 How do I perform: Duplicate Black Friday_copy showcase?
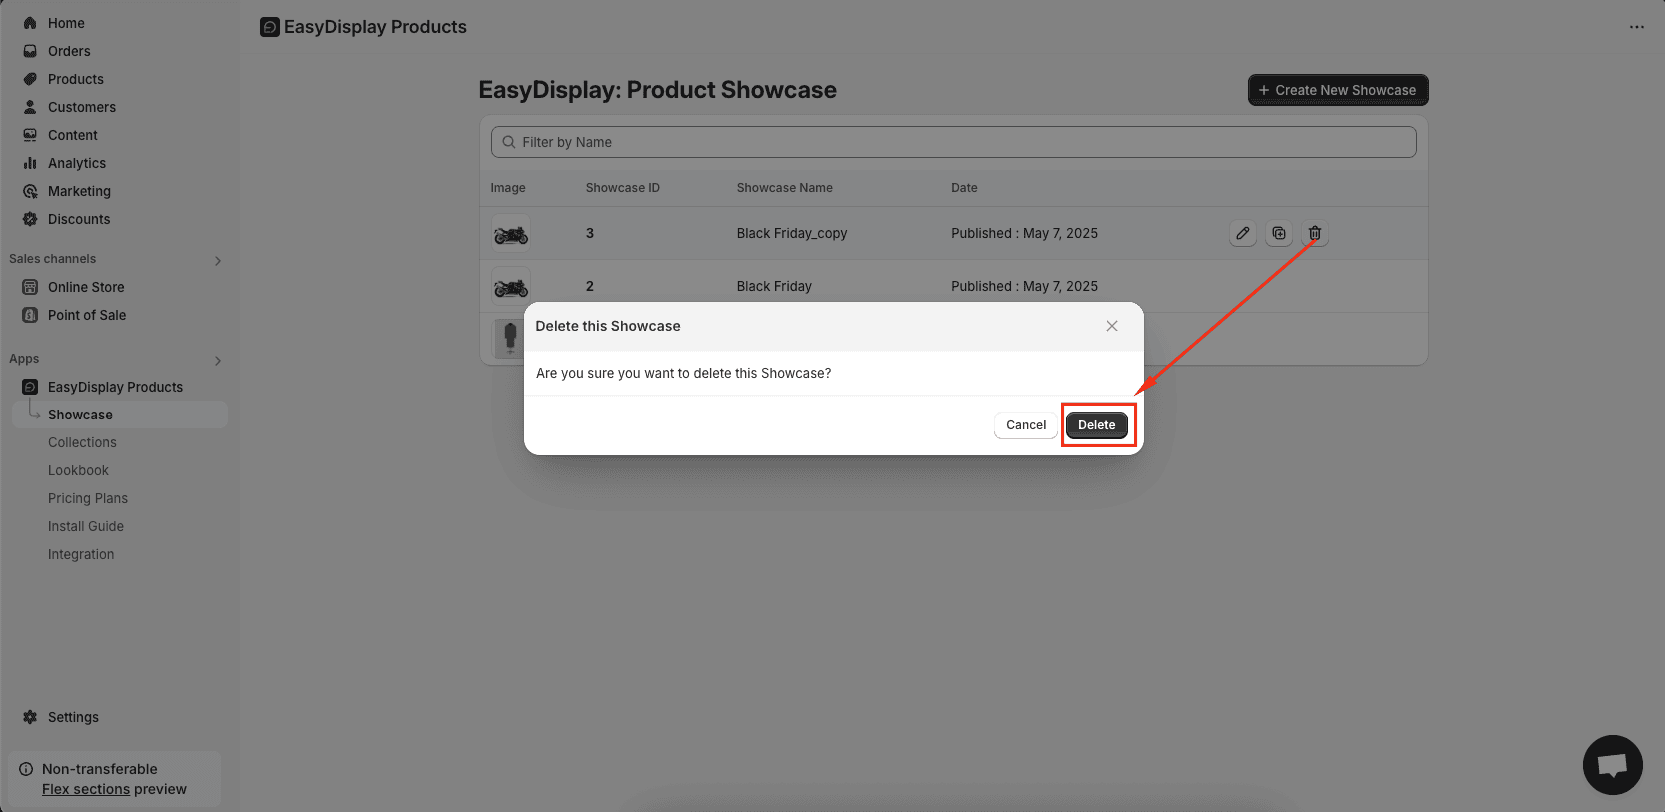click(x=1279, y=233)
